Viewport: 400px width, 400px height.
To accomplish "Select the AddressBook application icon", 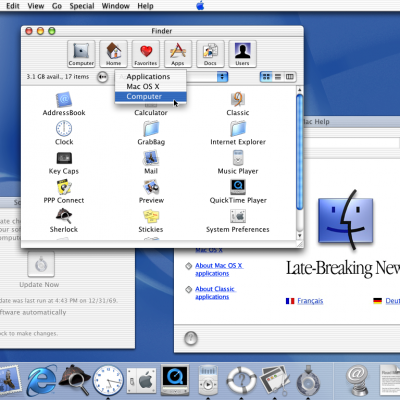I will point(64,99).
